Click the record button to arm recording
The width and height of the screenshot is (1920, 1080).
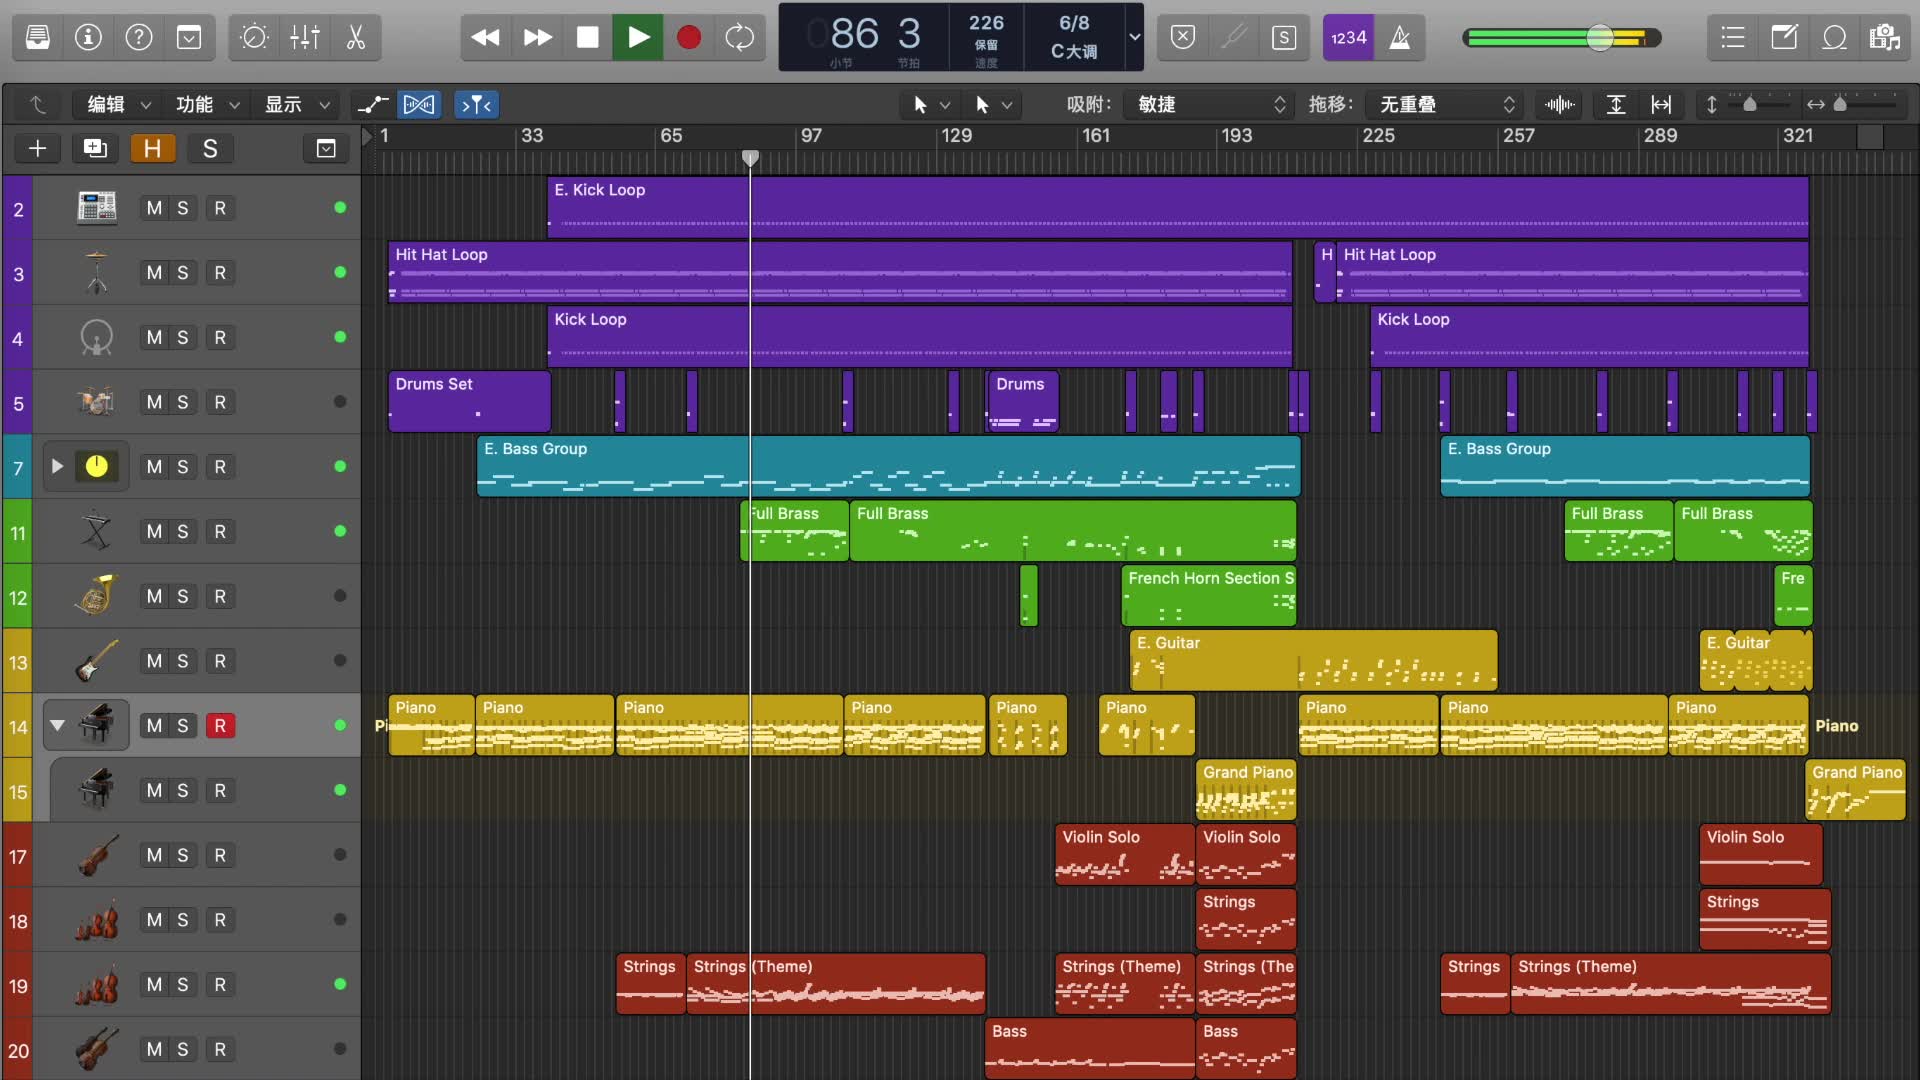point(687,36)
